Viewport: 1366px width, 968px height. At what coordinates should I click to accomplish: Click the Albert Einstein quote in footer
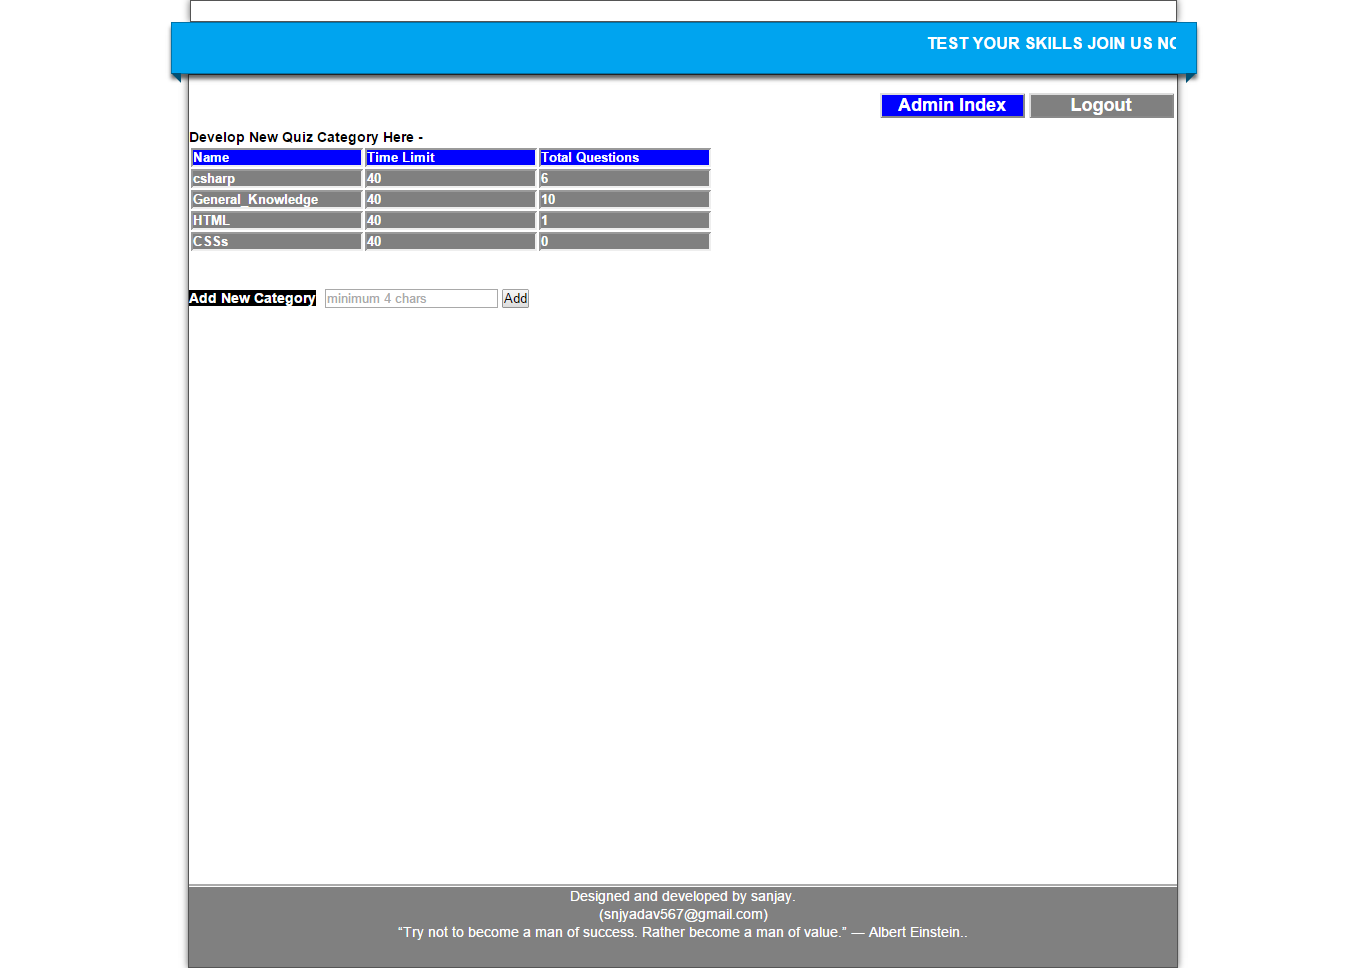[x=683, y=932]
